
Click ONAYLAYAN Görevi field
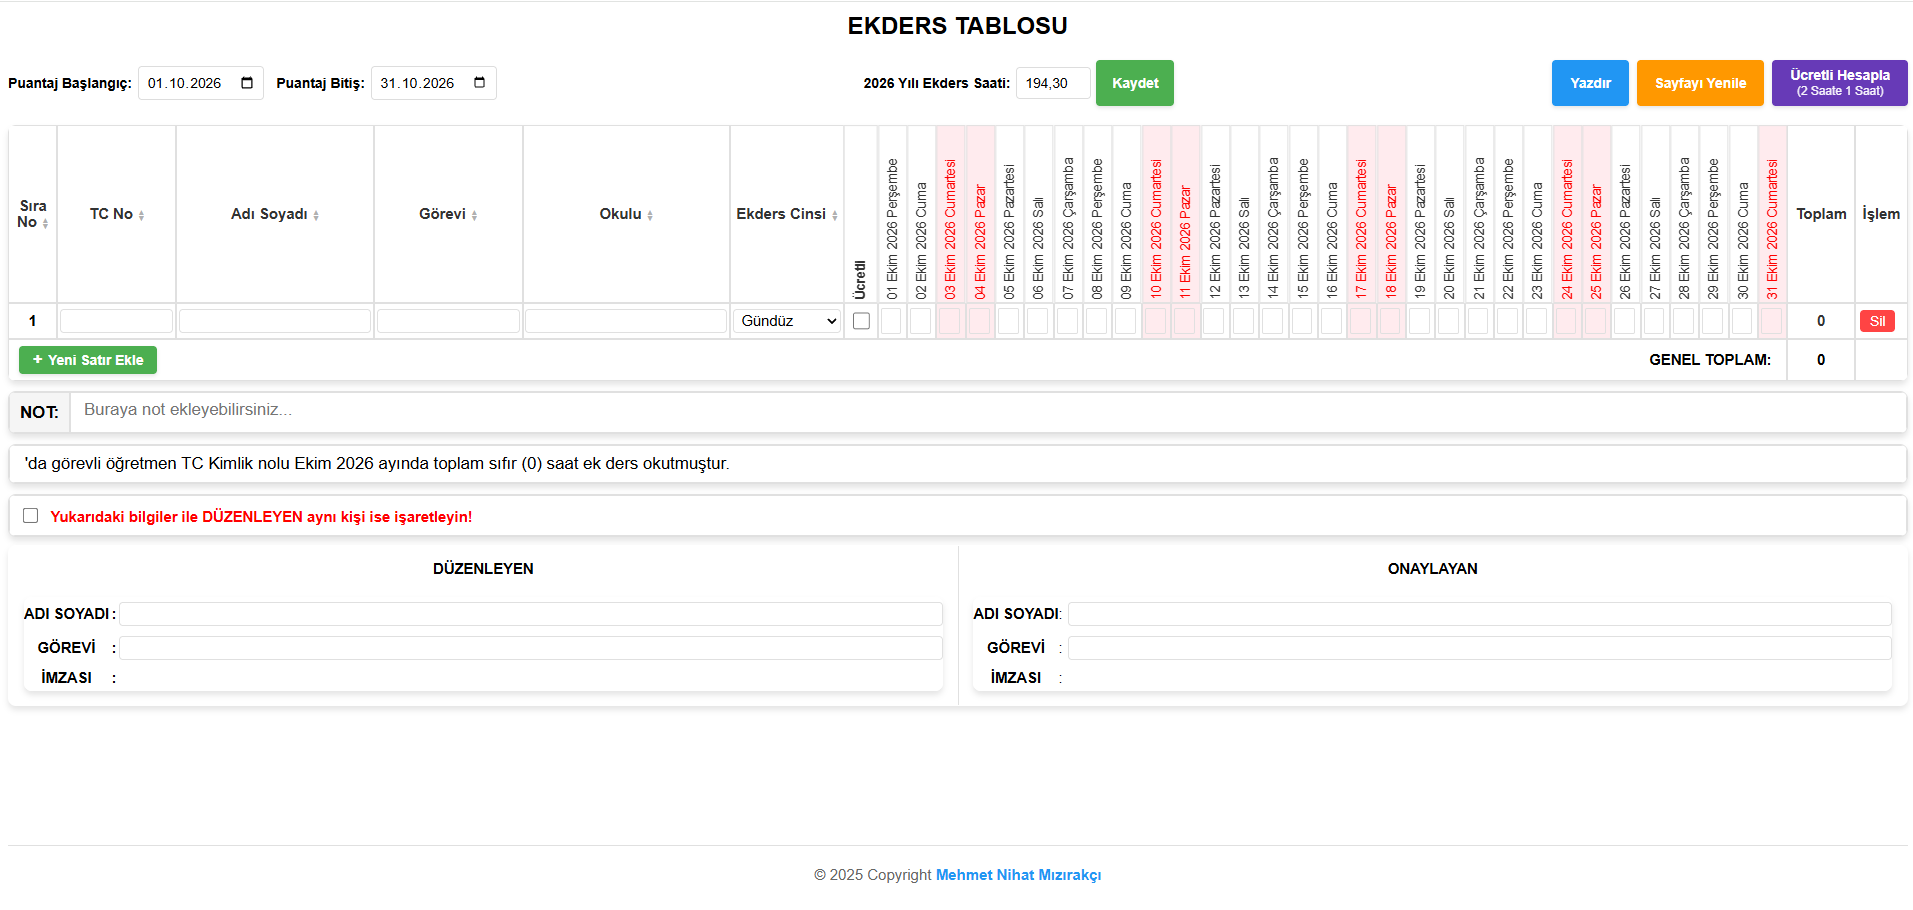pos(1480,648)
